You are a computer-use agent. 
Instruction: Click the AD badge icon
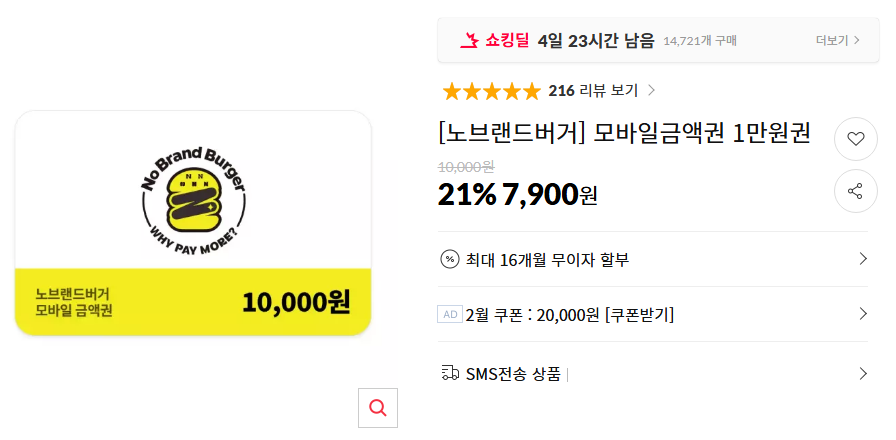click(450, 315)
